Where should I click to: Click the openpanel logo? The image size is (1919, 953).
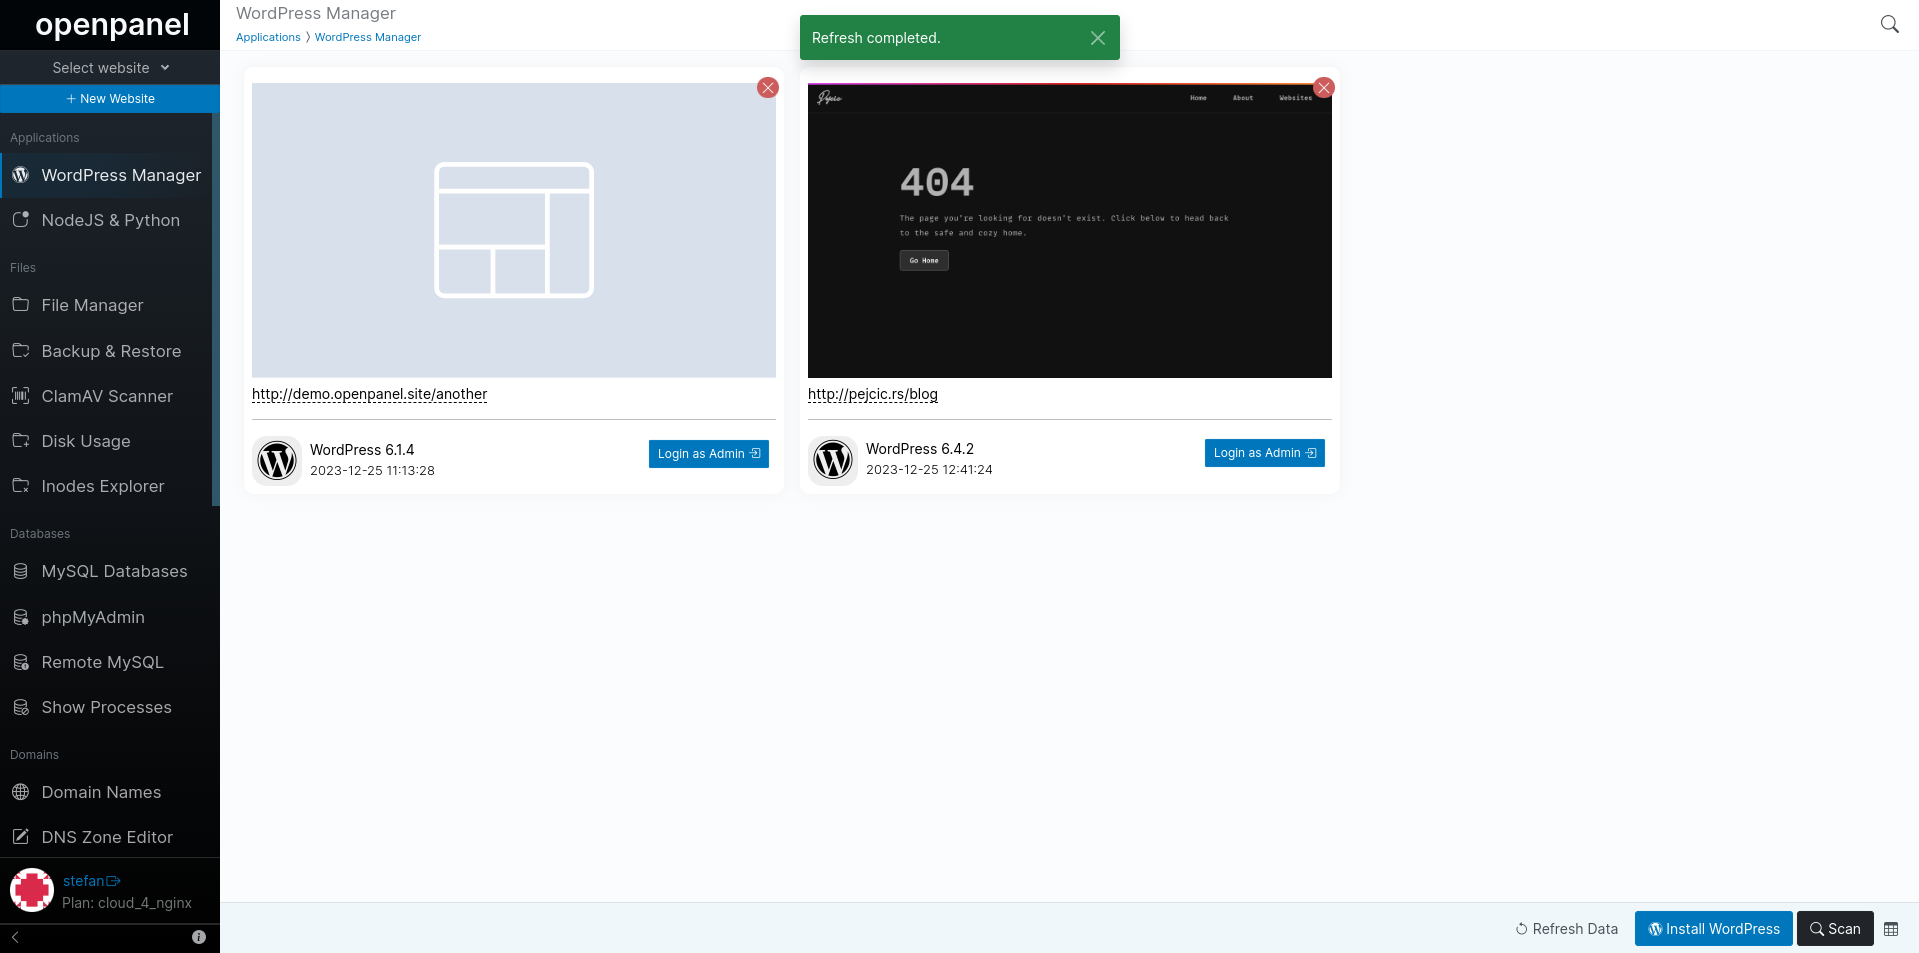click(112, 25)
